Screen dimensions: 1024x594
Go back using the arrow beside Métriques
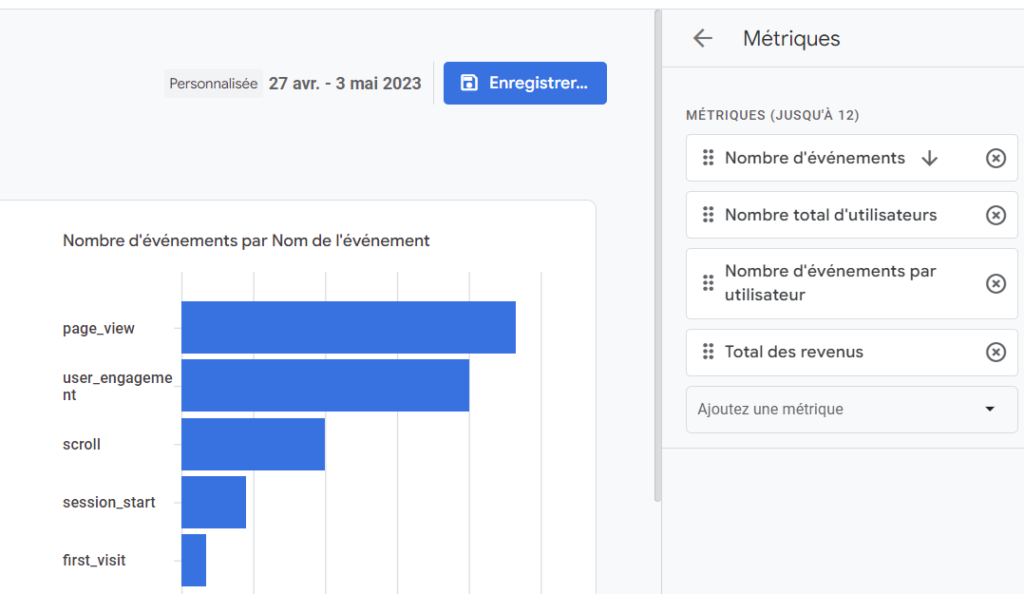pyautogui.click(x=702, y=39)
